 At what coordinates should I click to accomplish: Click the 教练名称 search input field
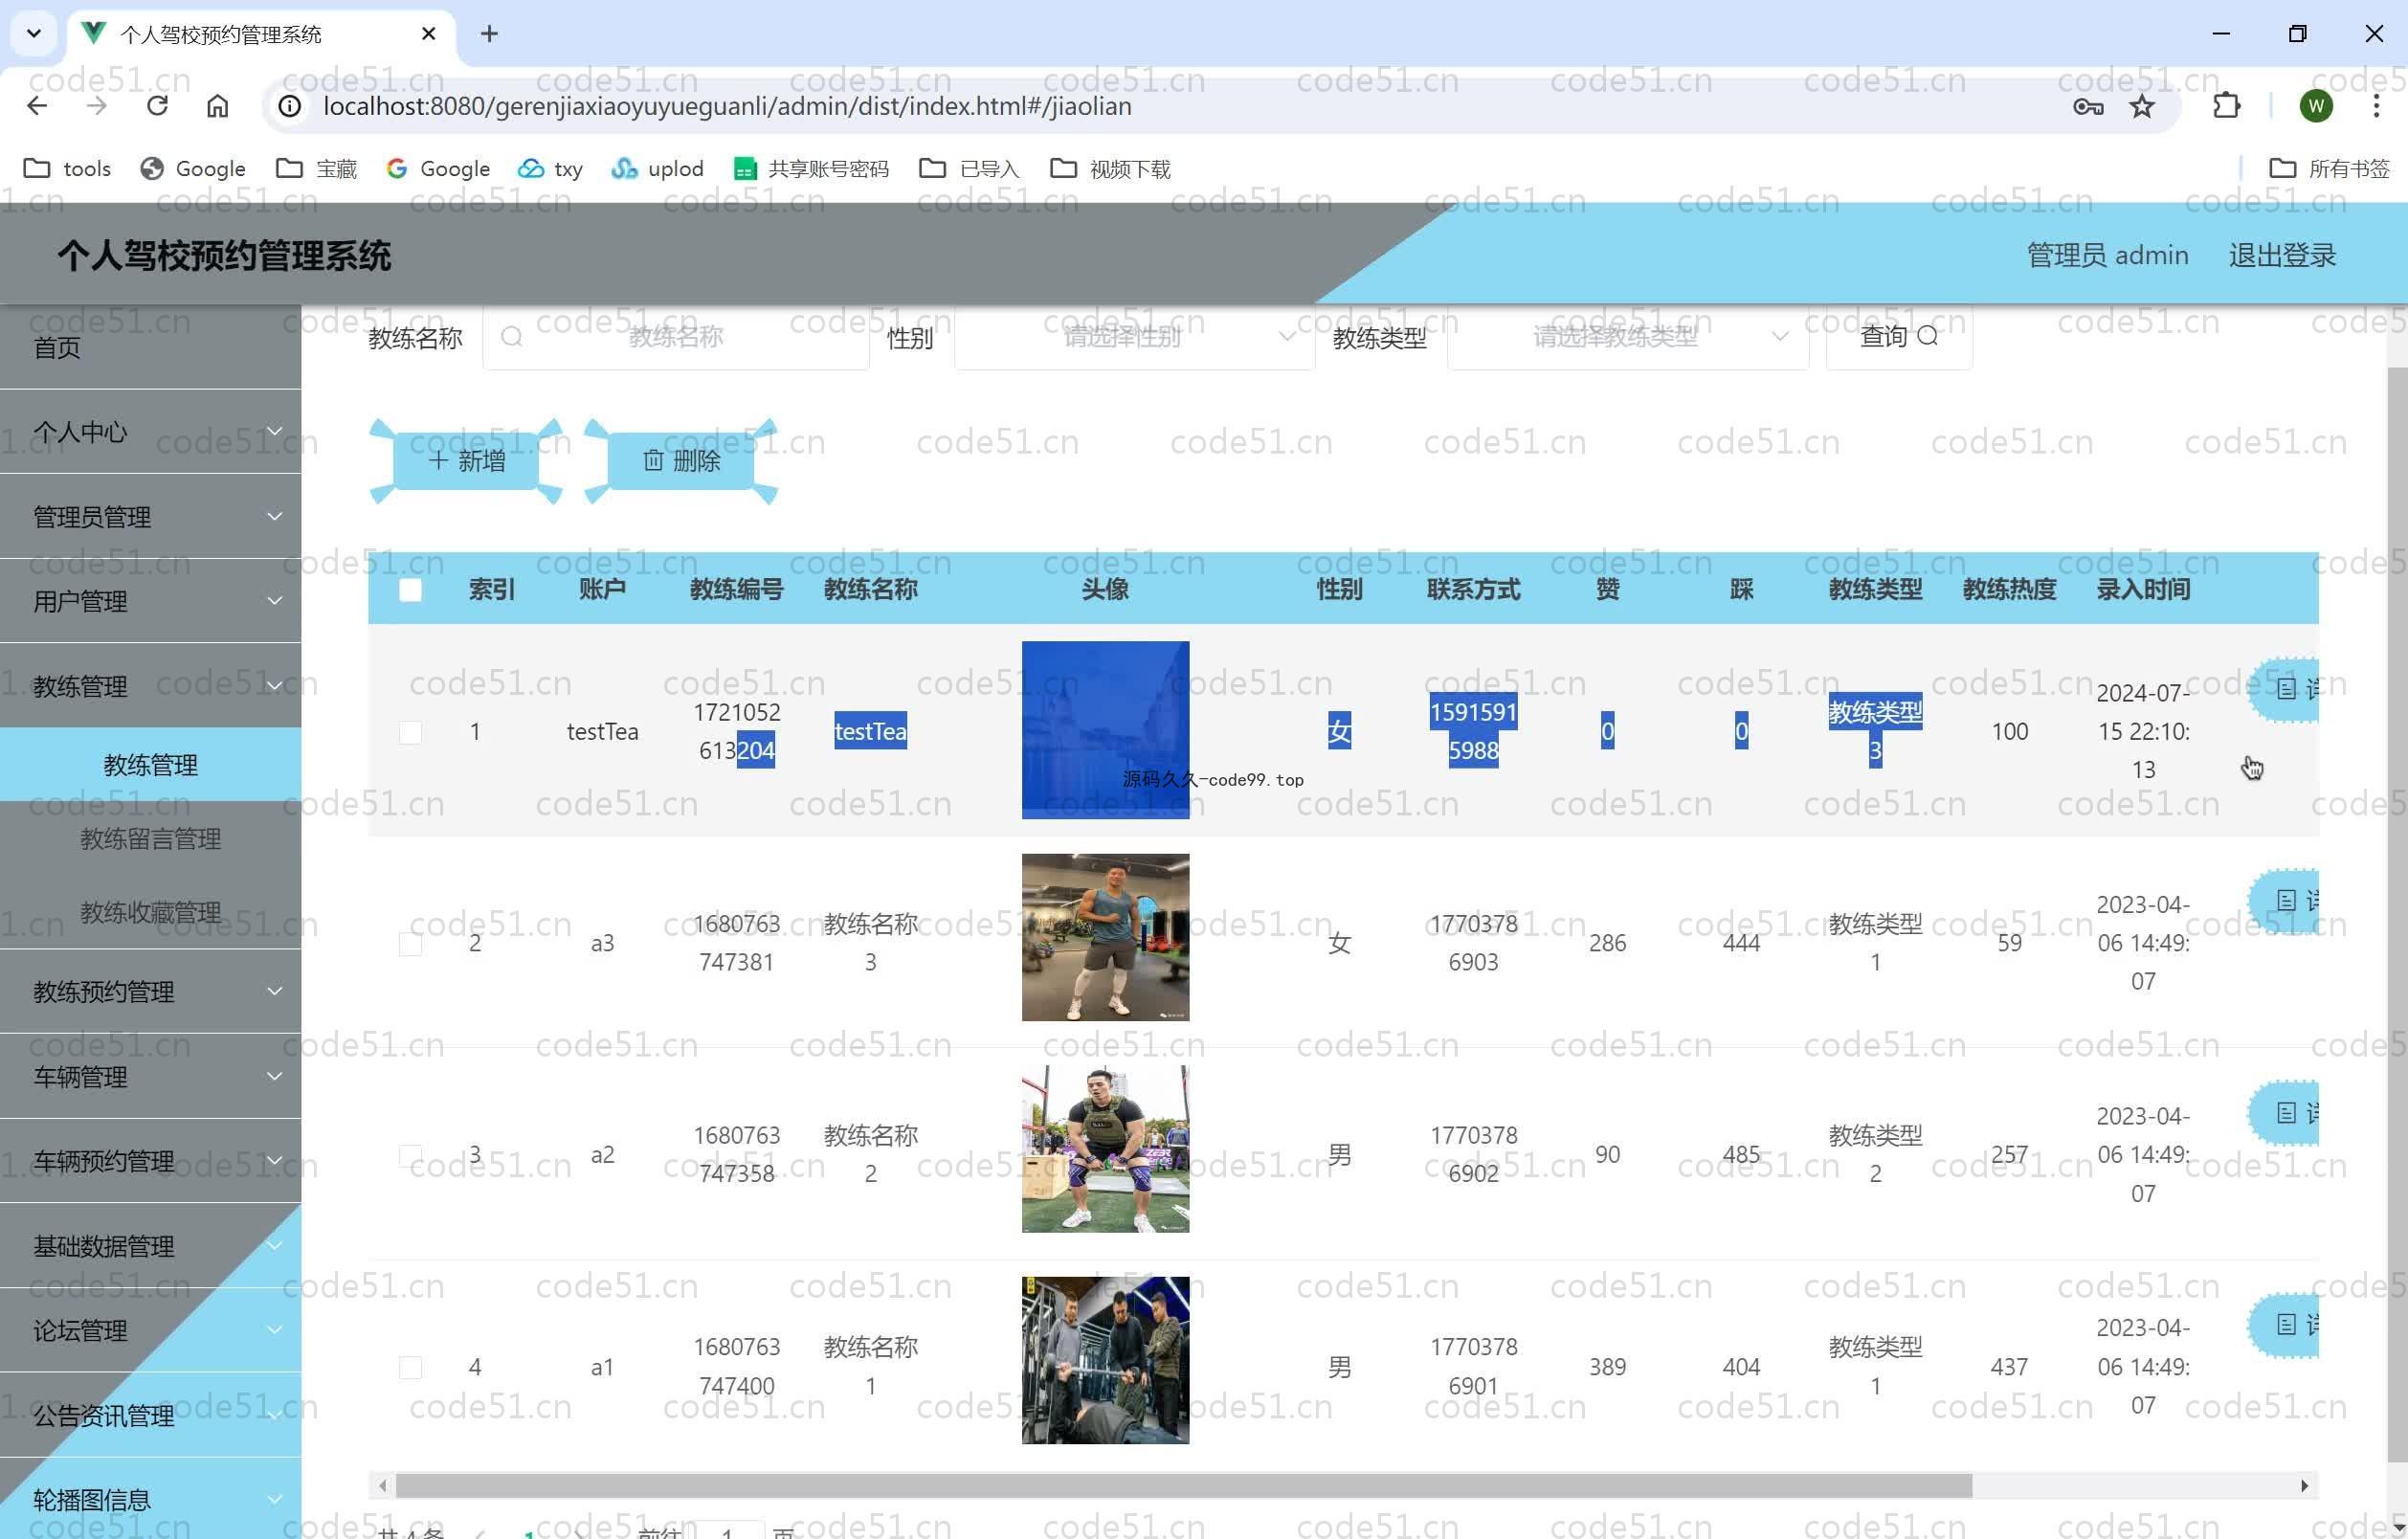676,337
